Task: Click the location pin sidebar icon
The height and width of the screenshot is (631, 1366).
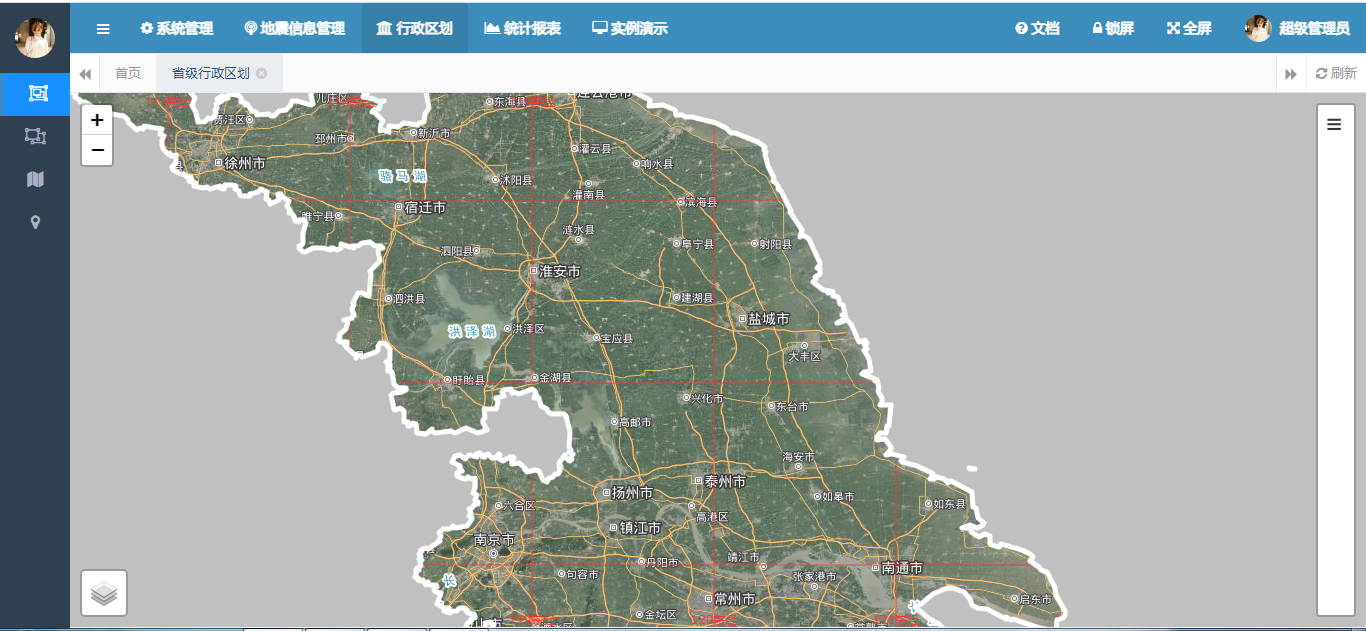Action: (35, 222)
